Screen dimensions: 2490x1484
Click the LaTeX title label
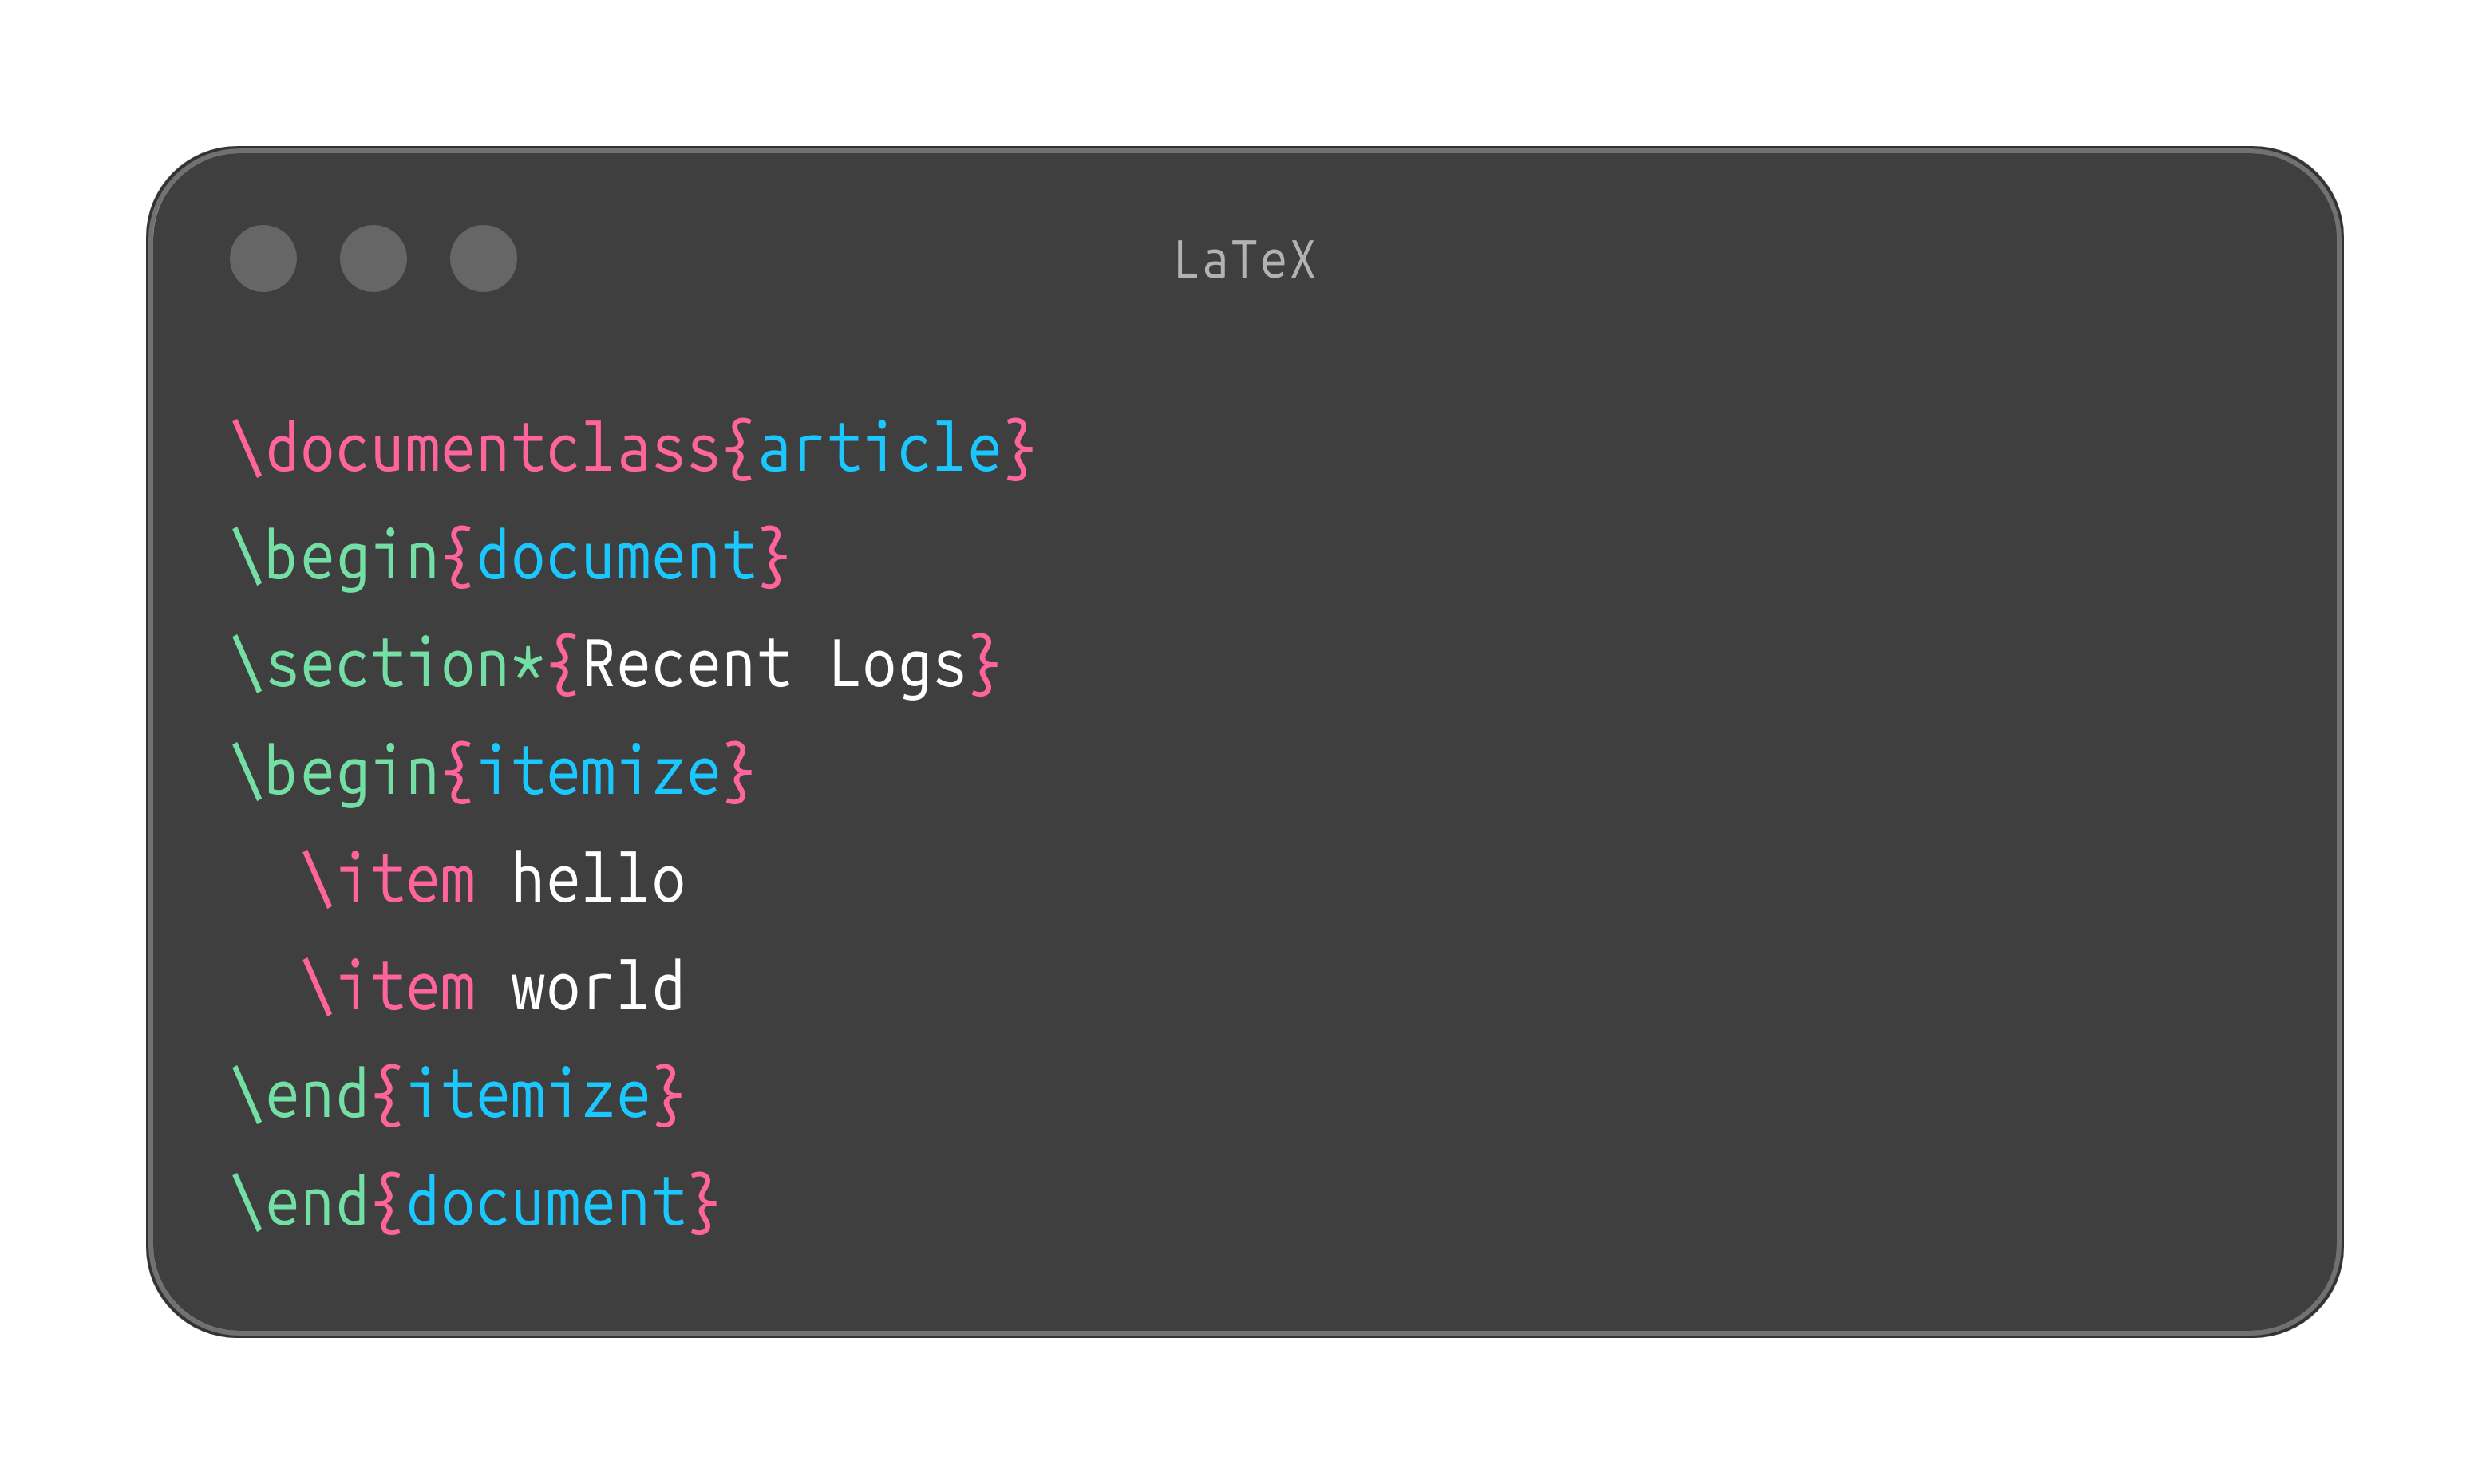[1244, 261]
